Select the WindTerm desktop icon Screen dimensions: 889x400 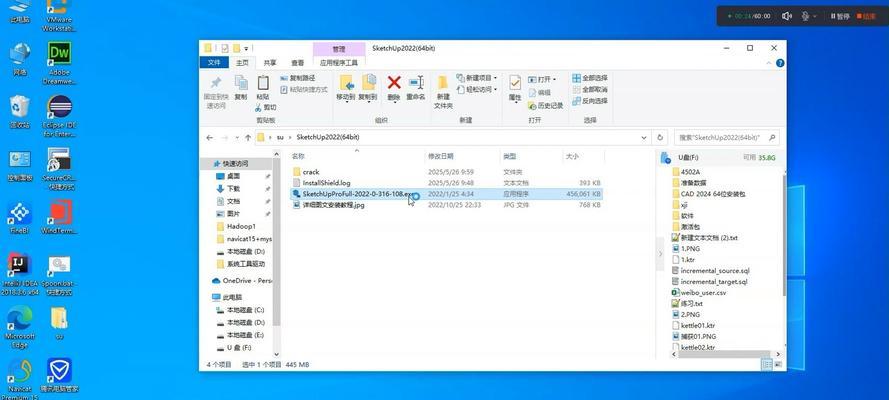tap(59, 219)
